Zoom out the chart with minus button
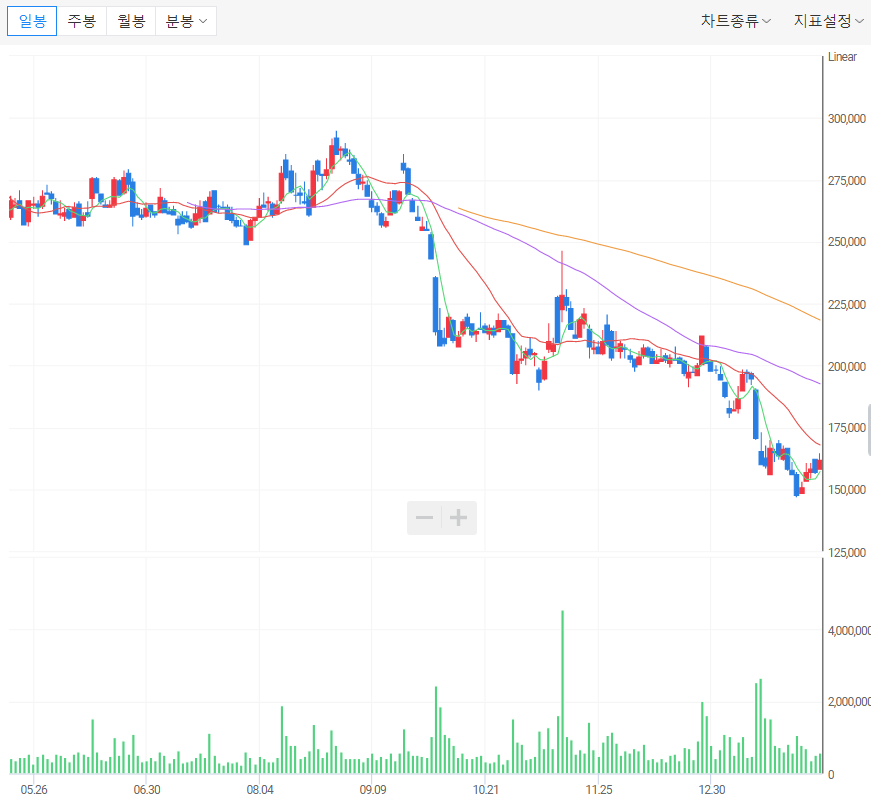 [424, 518]
